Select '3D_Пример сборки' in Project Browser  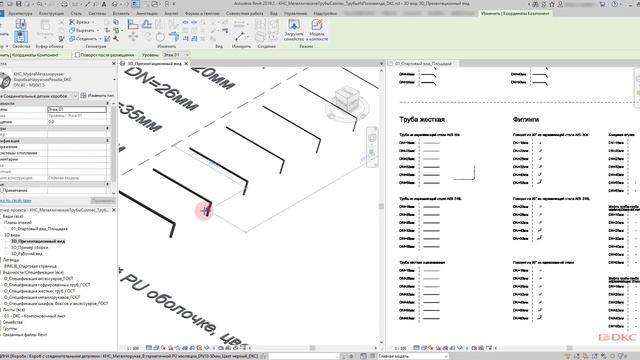[29, 247]
